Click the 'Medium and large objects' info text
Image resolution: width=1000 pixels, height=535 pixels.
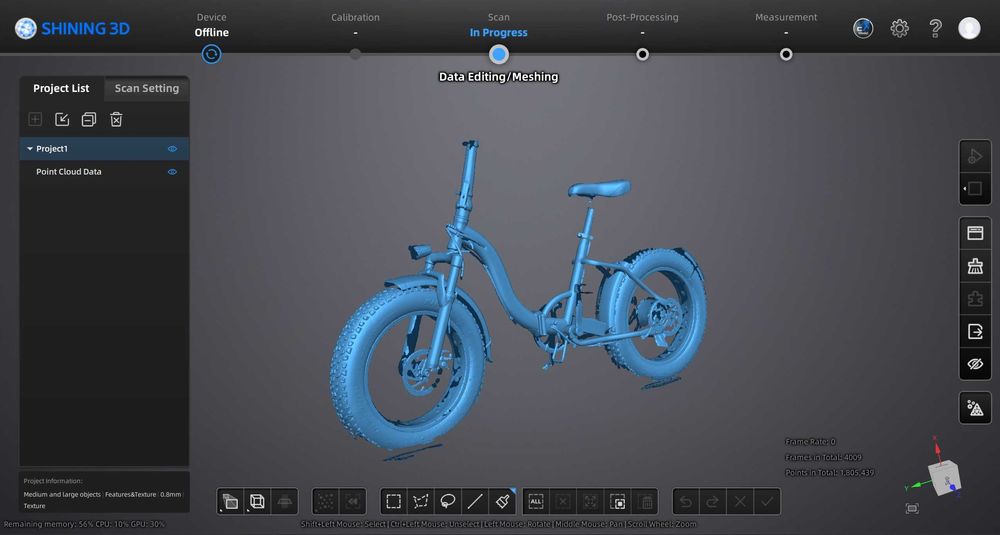coord(62,494)
